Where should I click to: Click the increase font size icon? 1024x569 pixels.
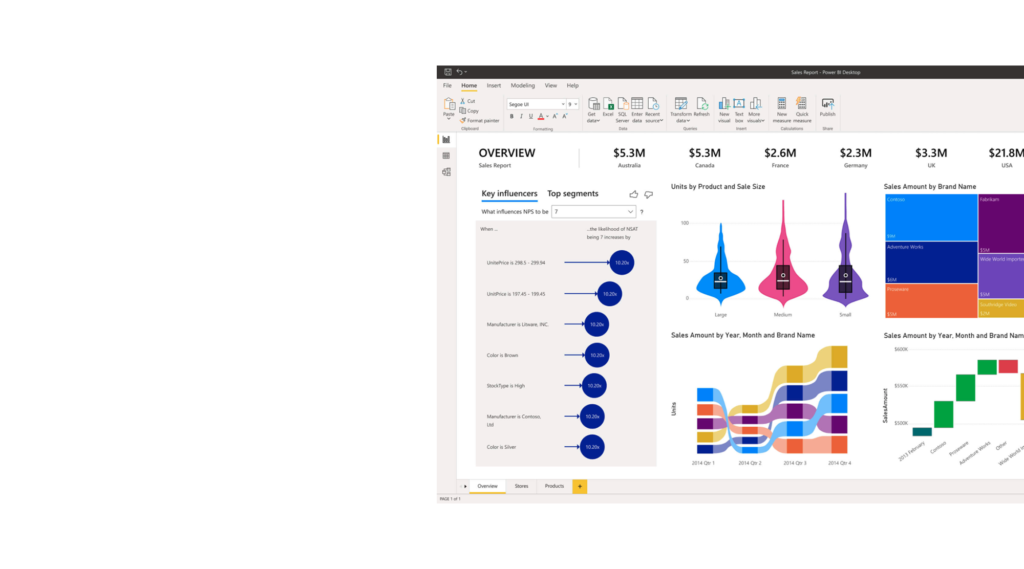click(555, 116)
